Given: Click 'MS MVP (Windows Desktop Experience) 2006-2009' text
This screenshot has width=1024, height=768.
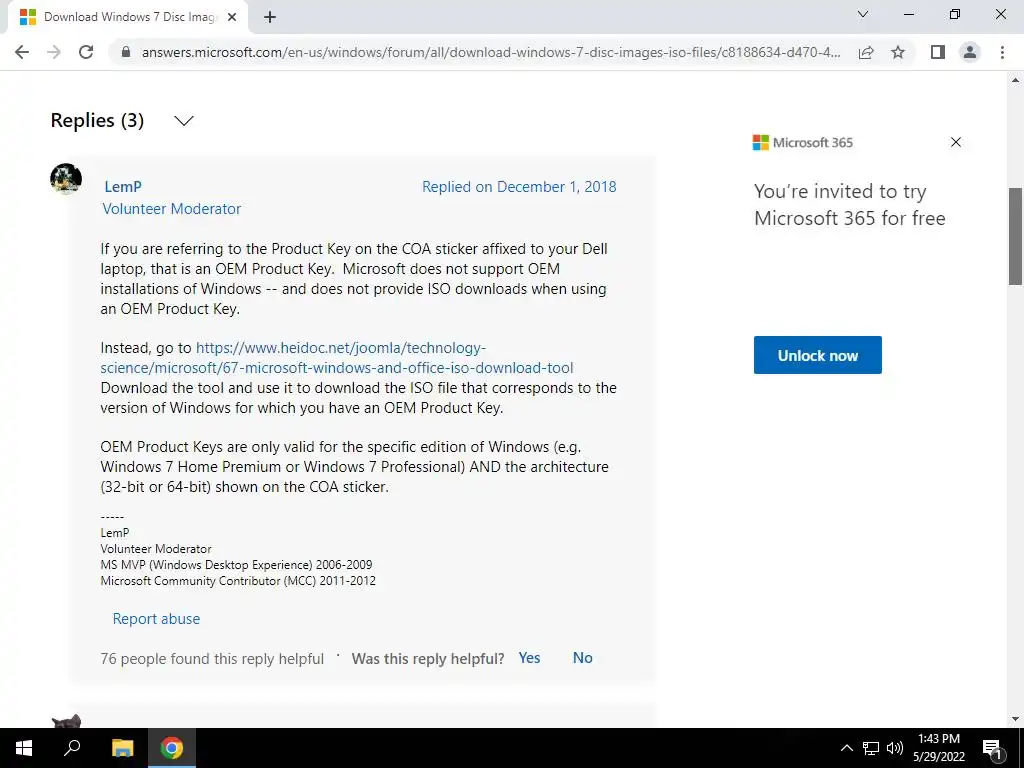Looking at the screenshot, I should [236, 565].
